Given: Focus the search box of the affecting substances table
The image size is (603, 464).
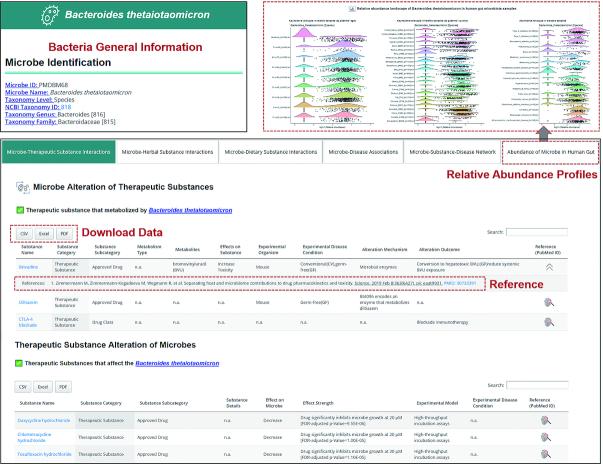Looking at the screenshot, I should pyautogui.click(x=537, y=385).
